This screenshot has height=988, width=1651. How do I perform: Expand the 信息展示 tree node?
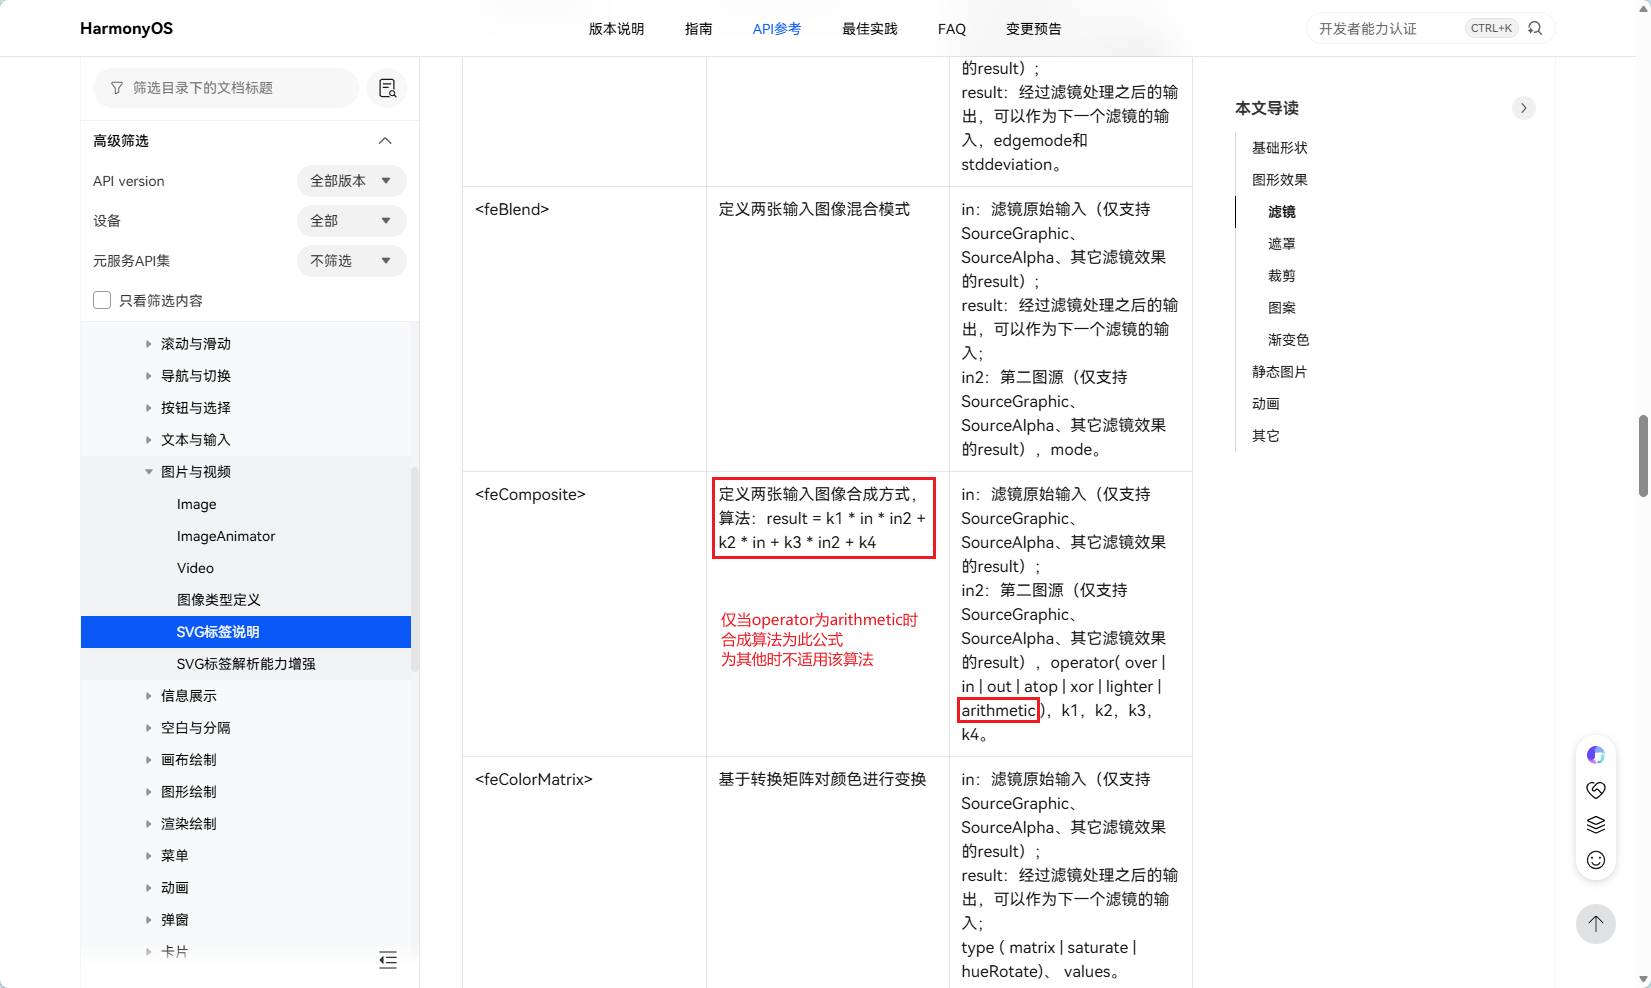coord(148,696)
